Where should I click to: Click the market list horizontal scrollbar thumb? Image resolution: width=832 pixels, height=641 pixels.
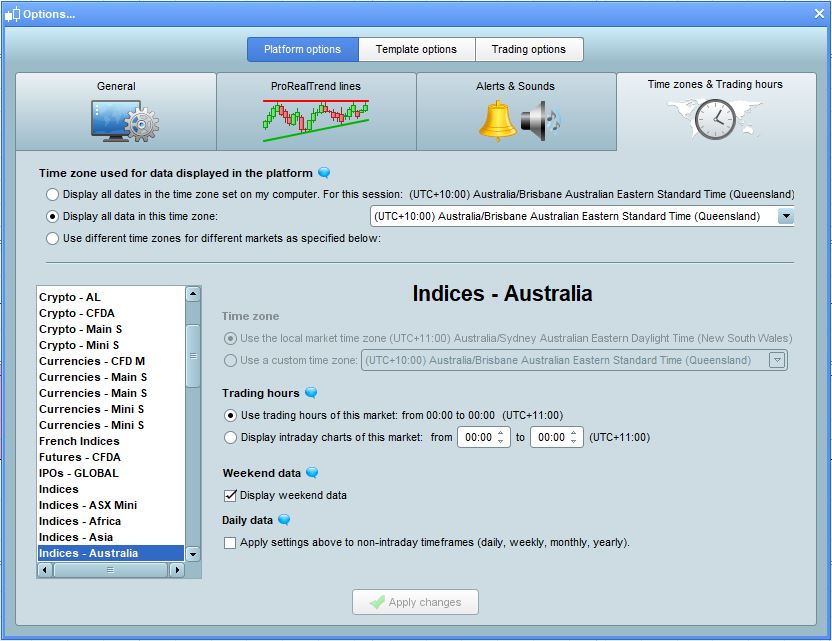(x=110, y=570)
